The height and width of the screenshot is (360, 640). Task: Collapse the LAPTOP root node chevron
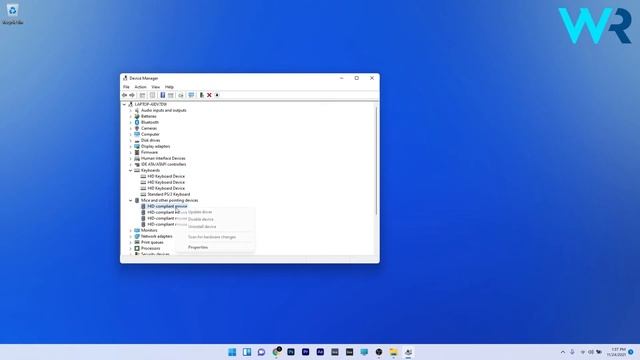124,104
